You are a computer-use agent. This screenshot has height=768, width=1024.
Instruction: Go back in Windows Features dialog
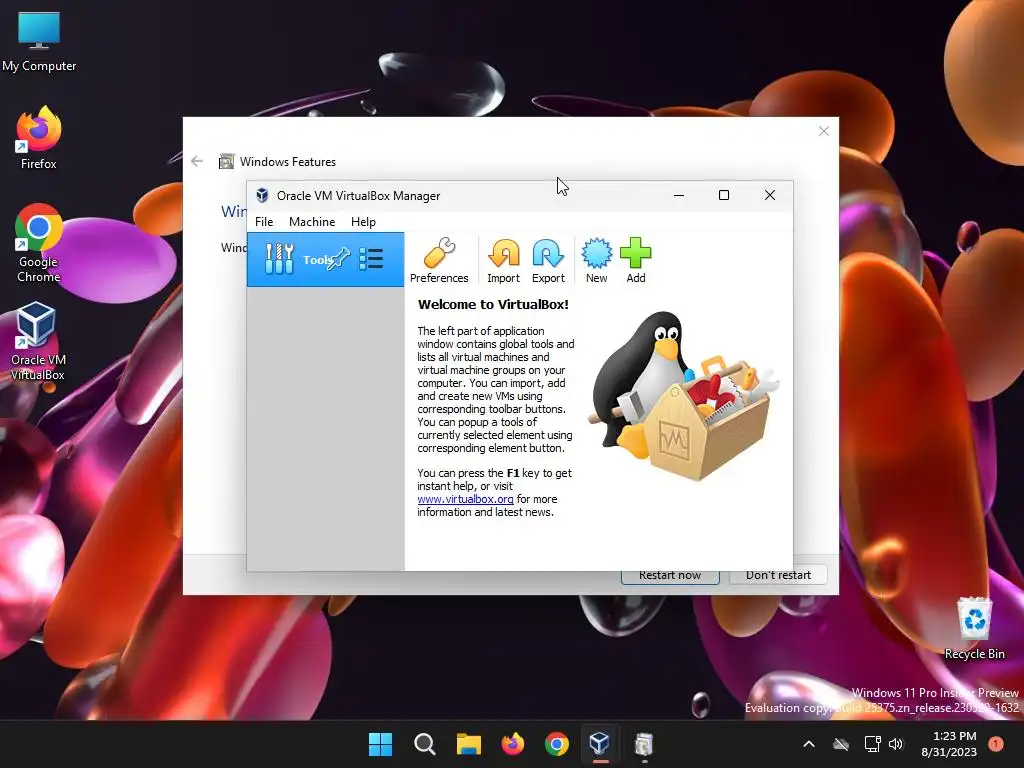tap(197, 161)
